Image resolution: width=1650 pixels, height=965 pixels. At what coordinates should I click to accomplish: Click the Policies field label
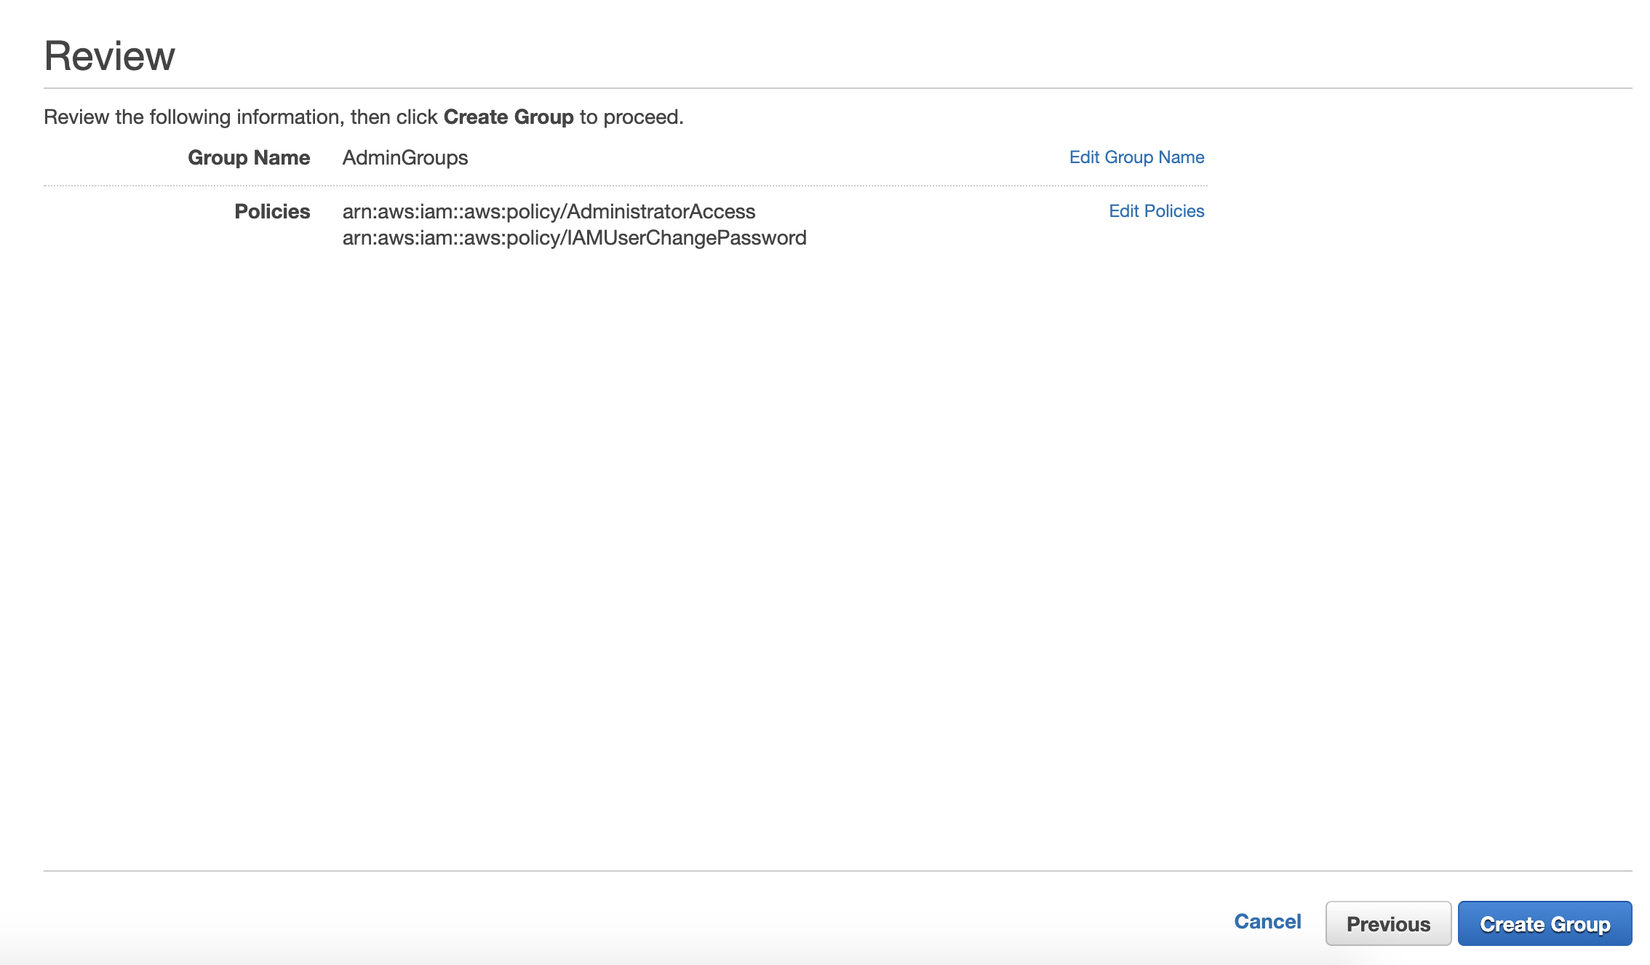click(272, 212)
